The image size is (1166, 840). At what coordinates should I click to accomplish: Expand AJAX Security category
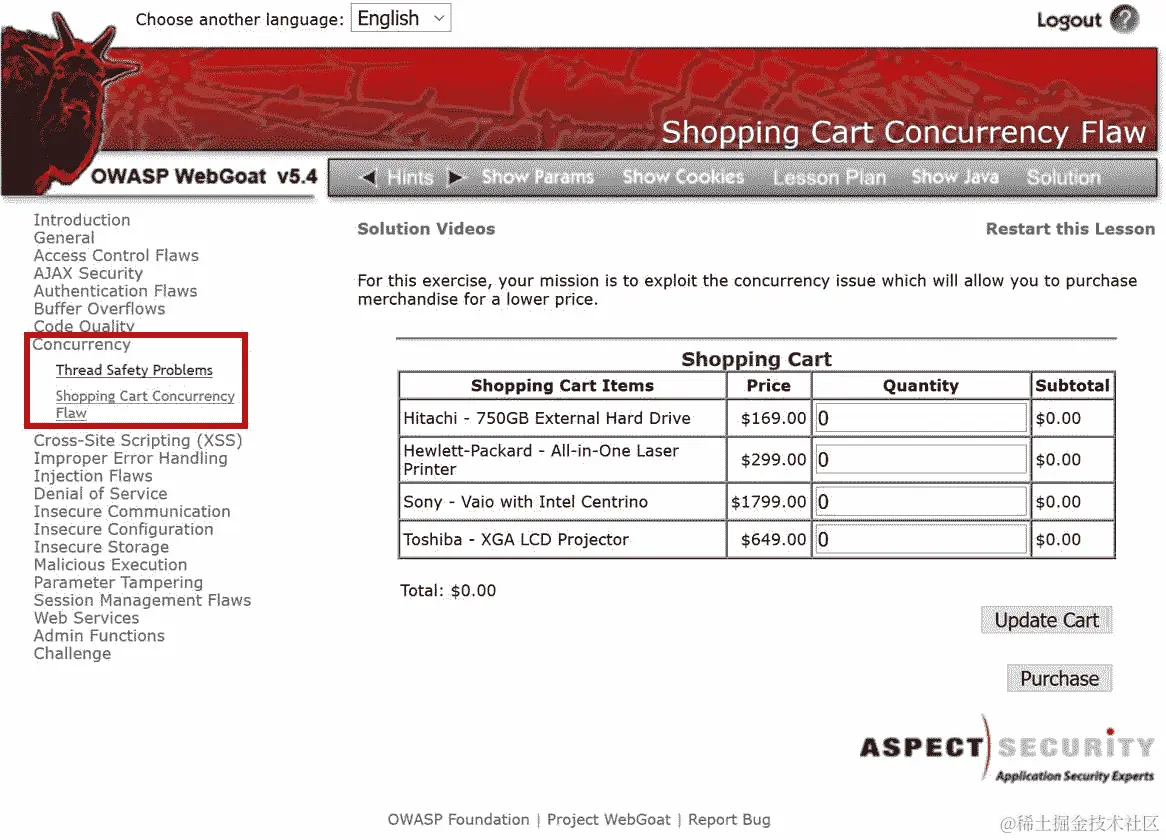tap(88, 274)
